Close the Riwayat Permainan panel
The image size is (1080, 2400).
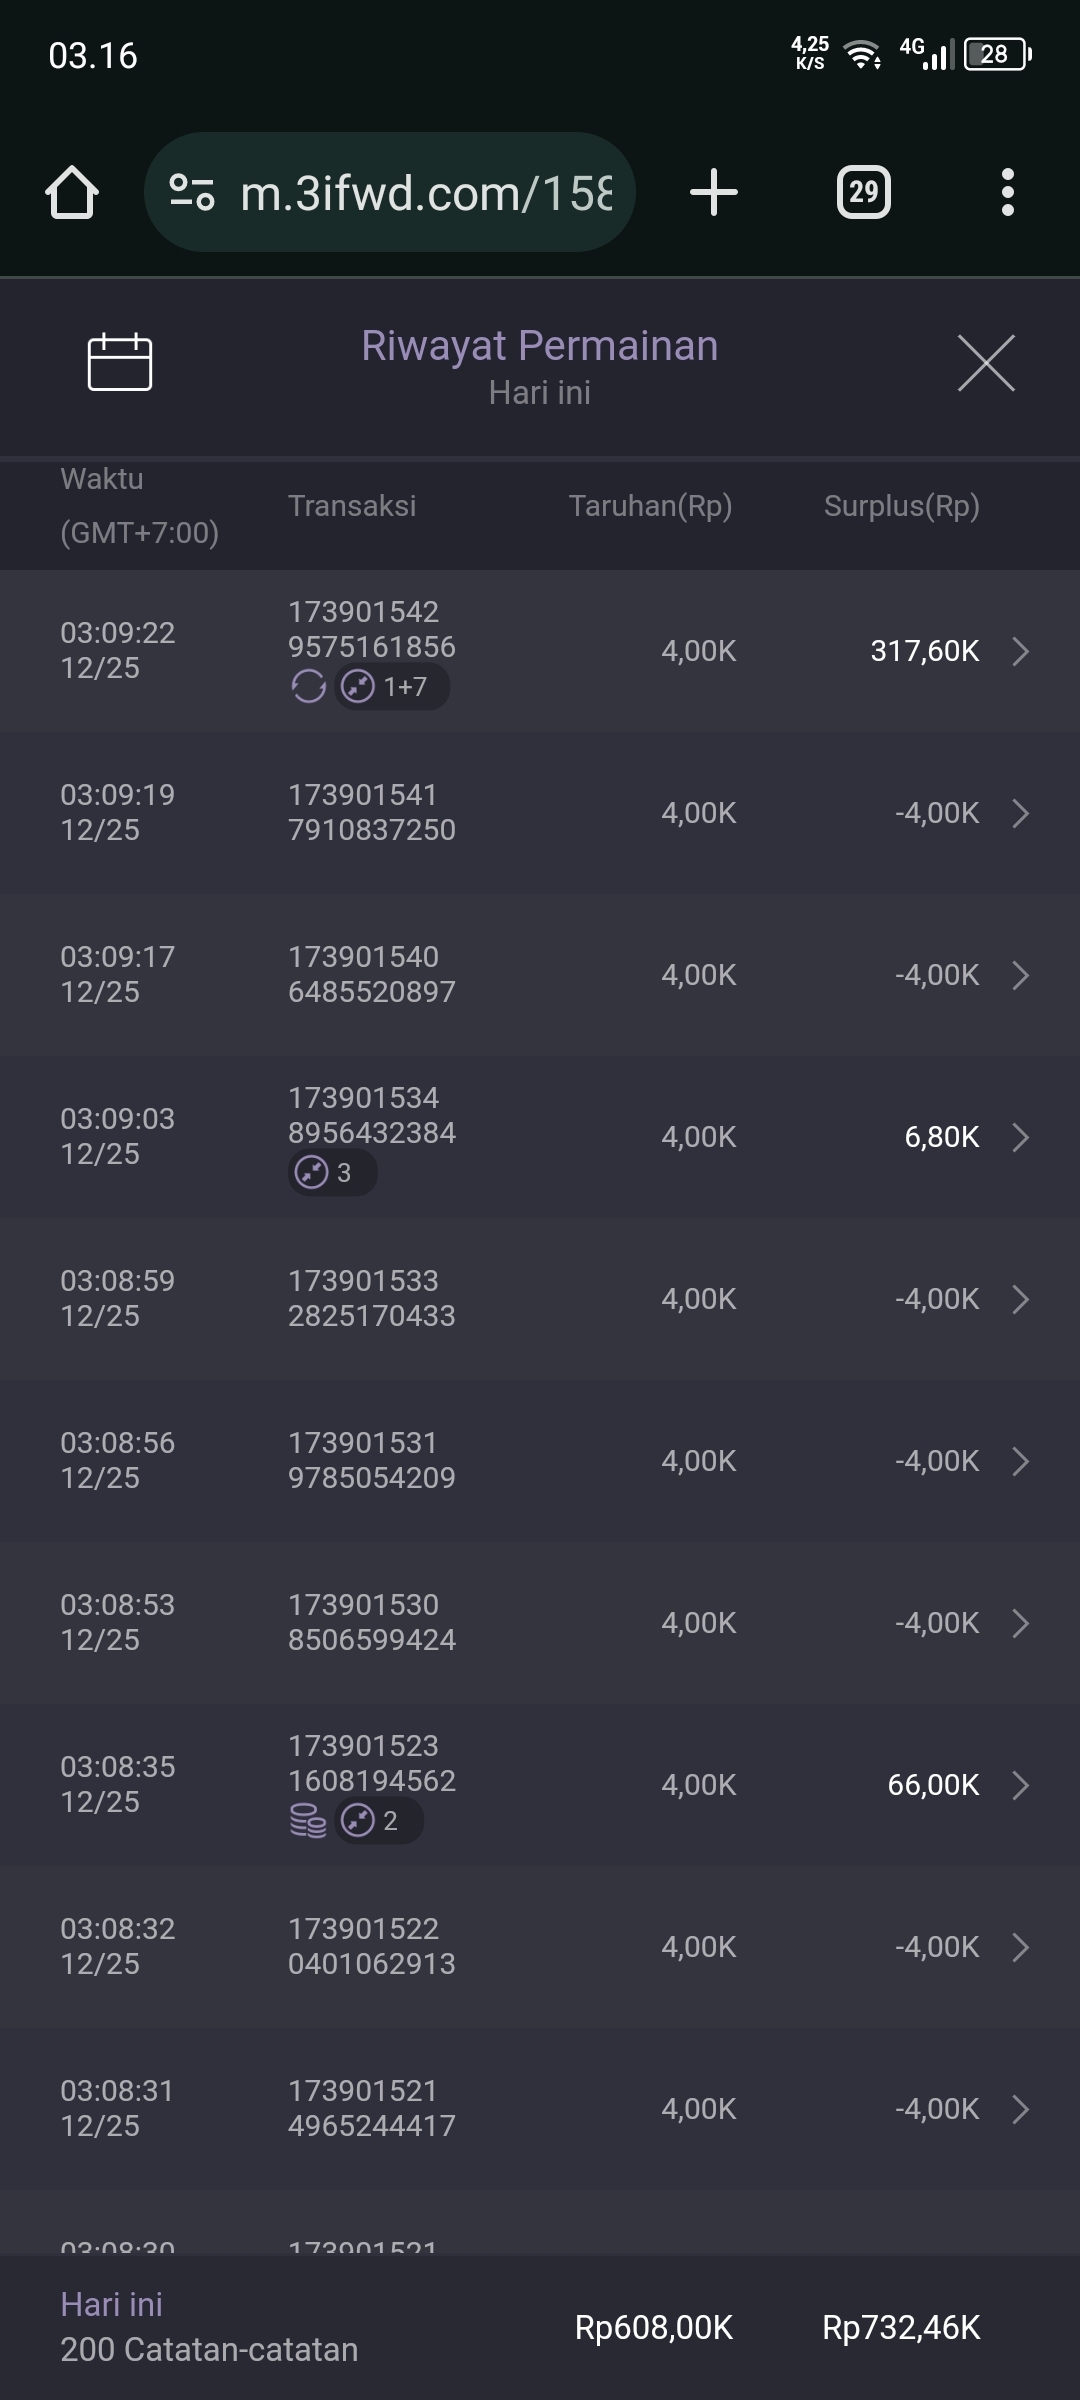point(986,363)
